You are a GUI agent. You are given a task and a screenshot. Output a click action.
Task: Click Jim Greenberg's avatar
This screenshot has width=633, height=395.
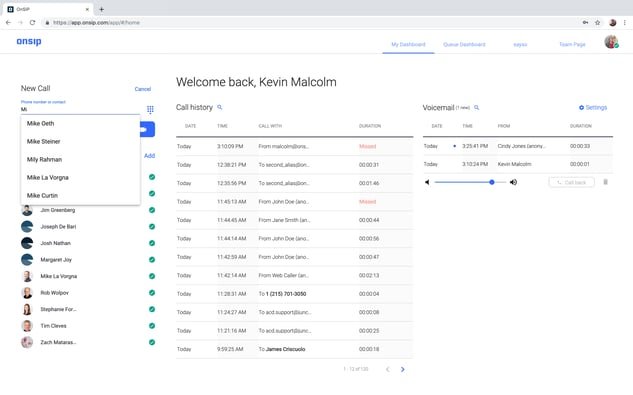pyautogui.click(x=27, y=210)
